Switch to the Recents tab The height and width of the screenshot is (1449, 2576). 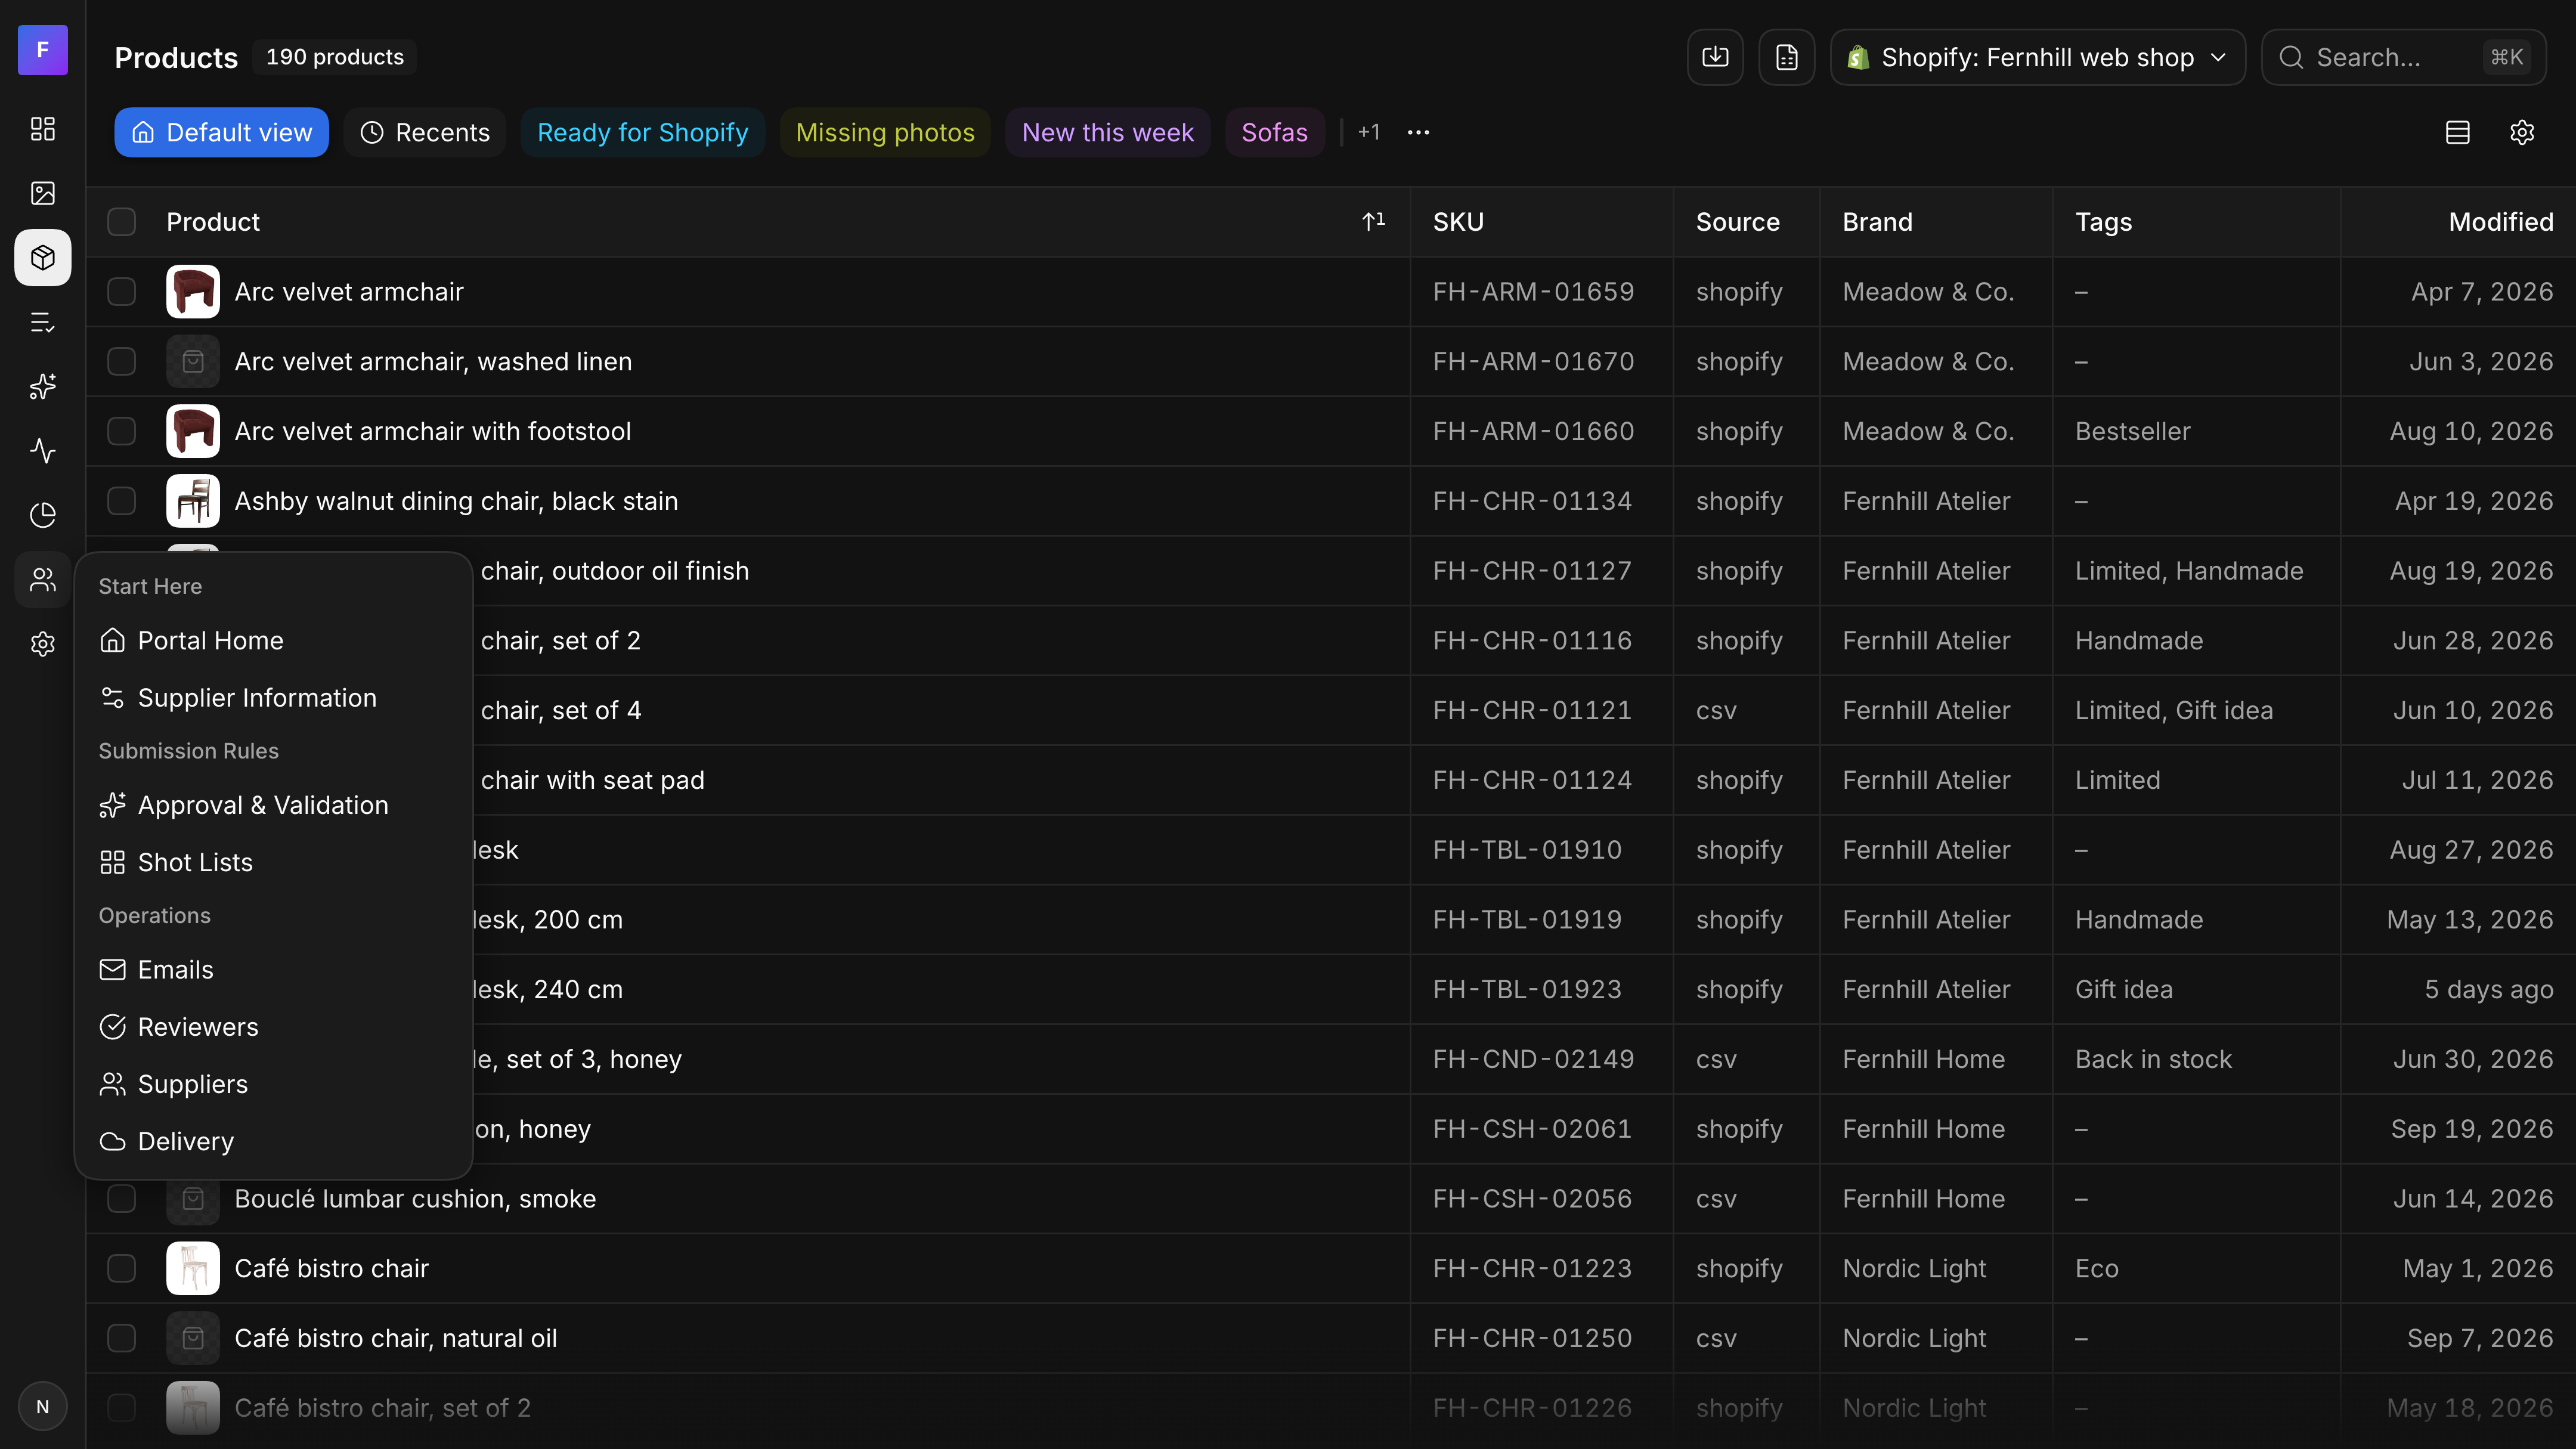[425, 132]
